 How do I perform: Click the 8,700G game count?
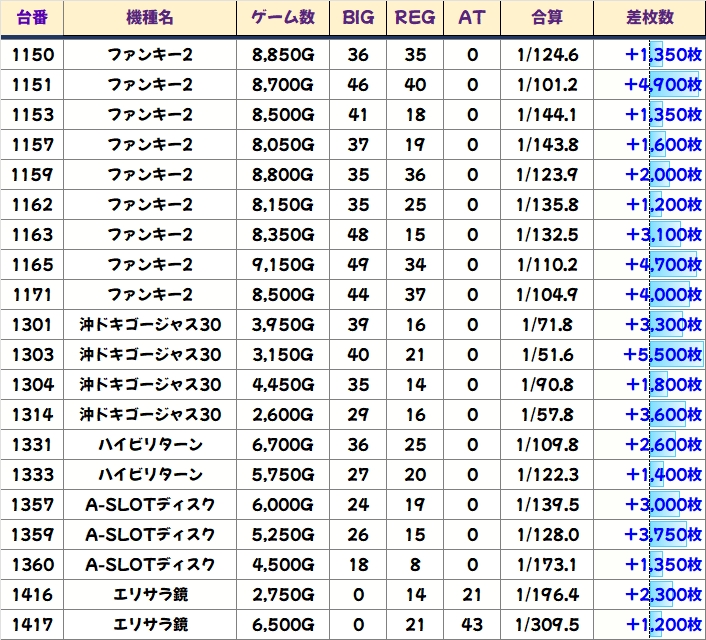tap(283, 85)
